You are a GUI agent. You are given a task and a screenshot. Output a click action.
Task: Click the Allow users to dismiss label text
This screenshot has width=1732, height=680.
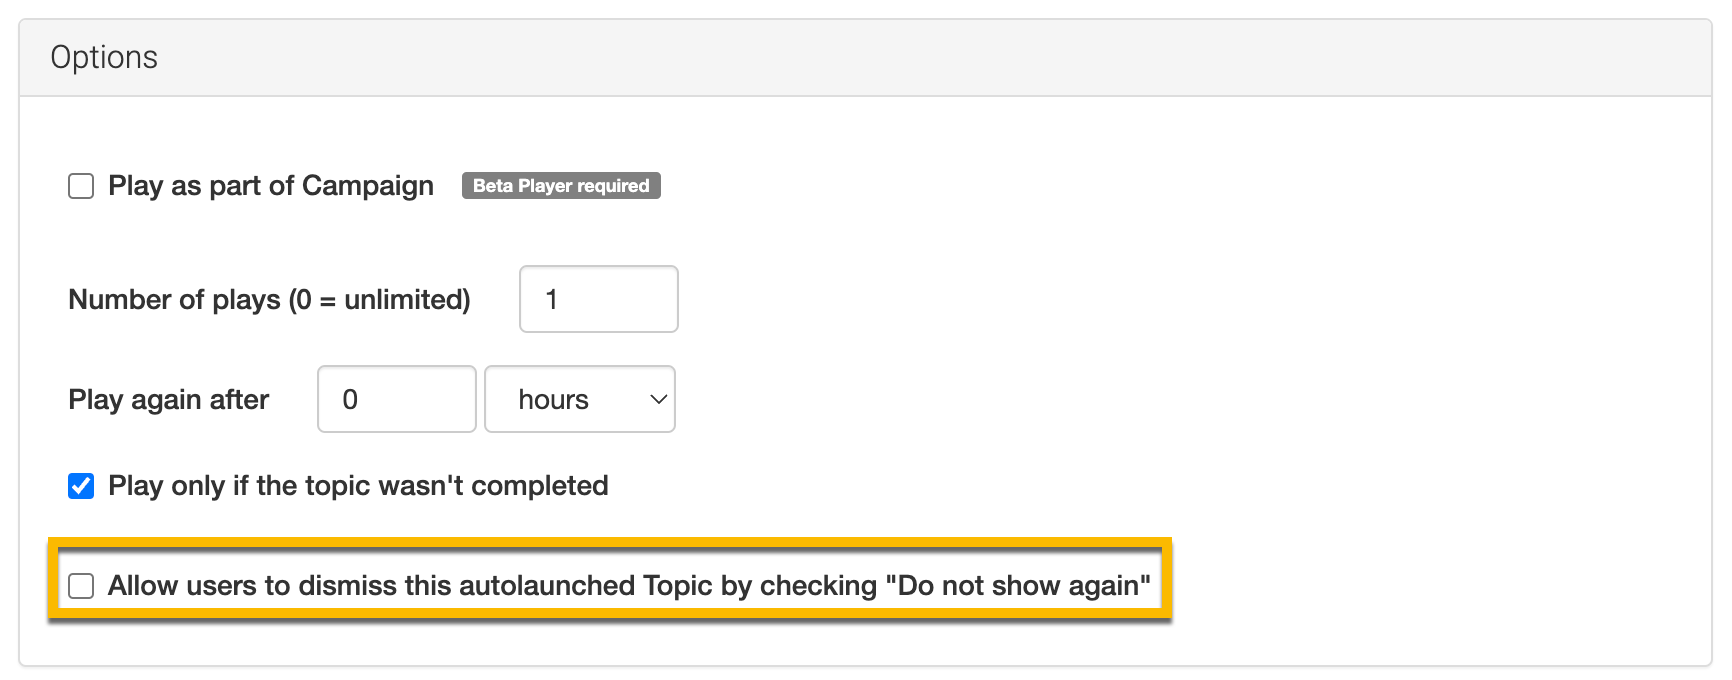coord(490,586)
